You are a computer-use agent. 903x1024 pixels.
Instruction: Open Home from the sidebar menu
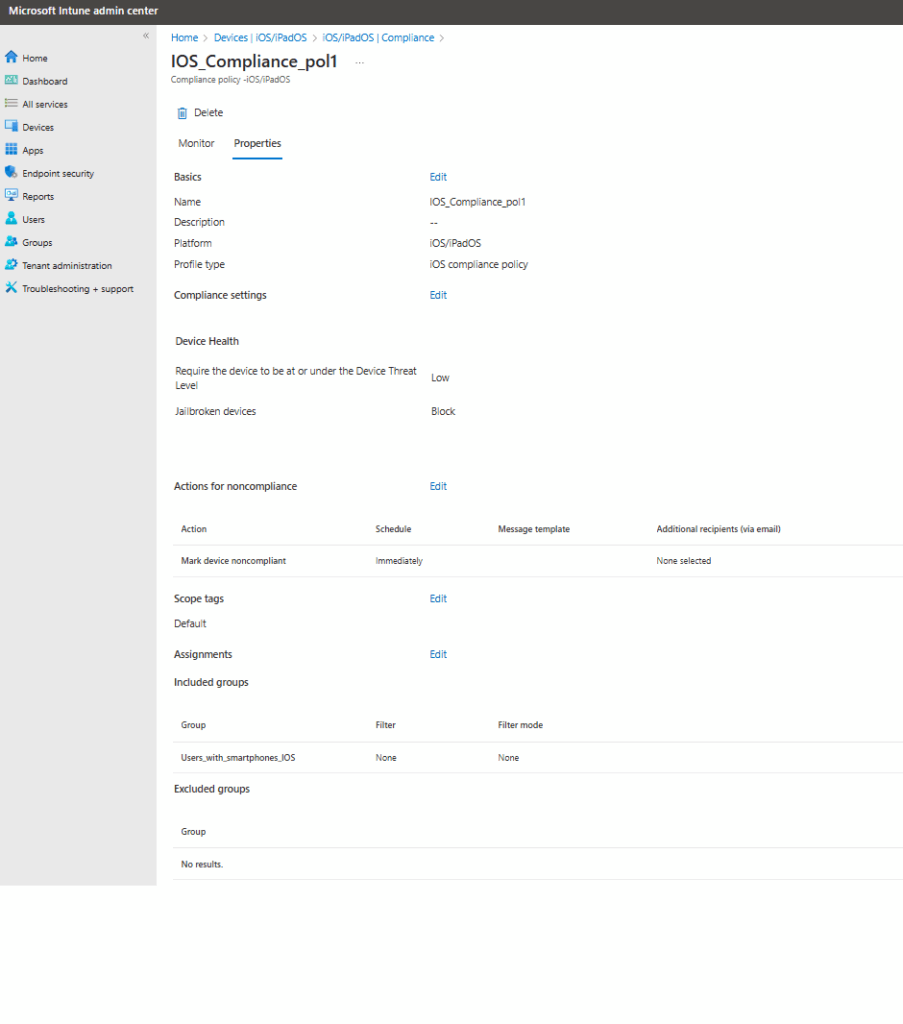35,58
